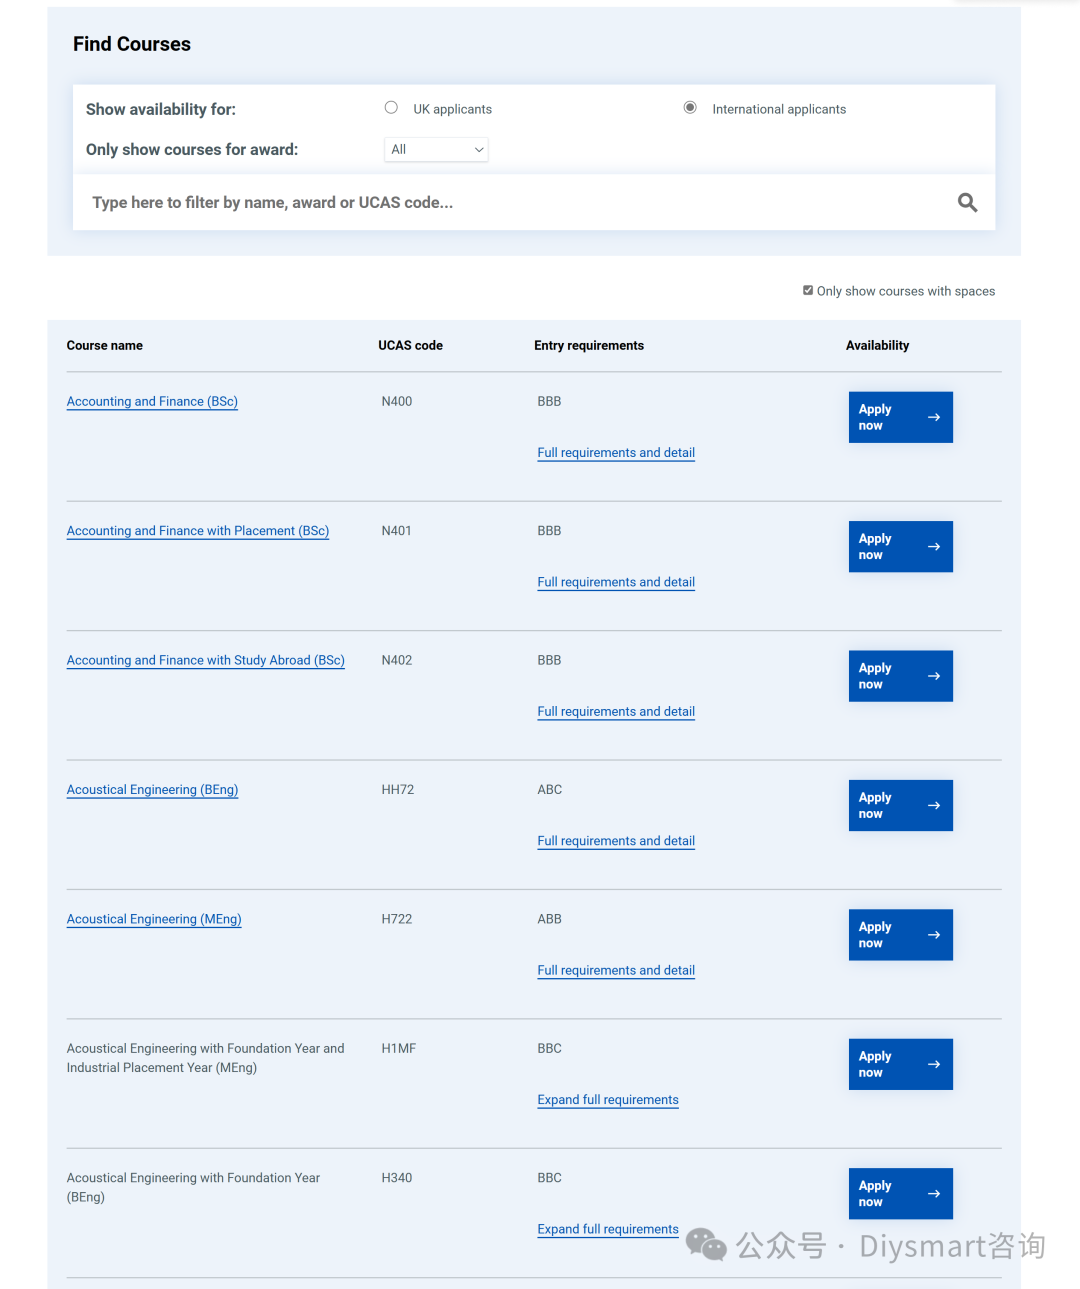This screenshot has width=1080, height=1289.
Task: Click the Only show courses for award label
Action: 192,150
